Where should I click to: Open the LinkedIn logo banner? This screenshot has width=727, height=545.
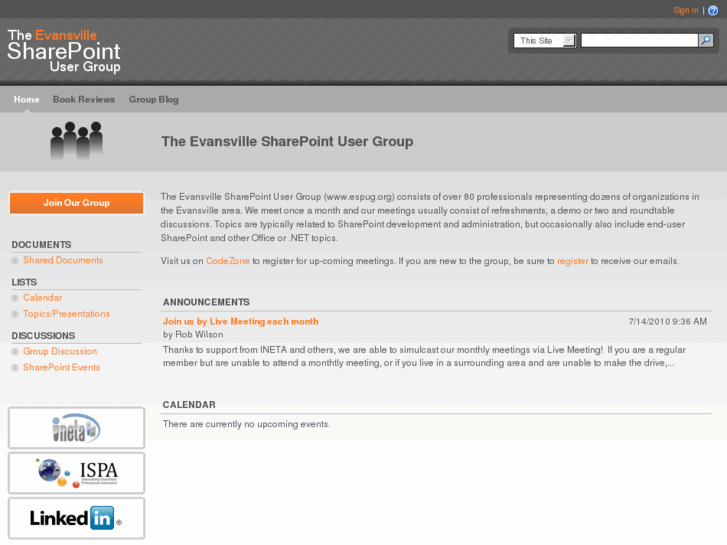77,518
